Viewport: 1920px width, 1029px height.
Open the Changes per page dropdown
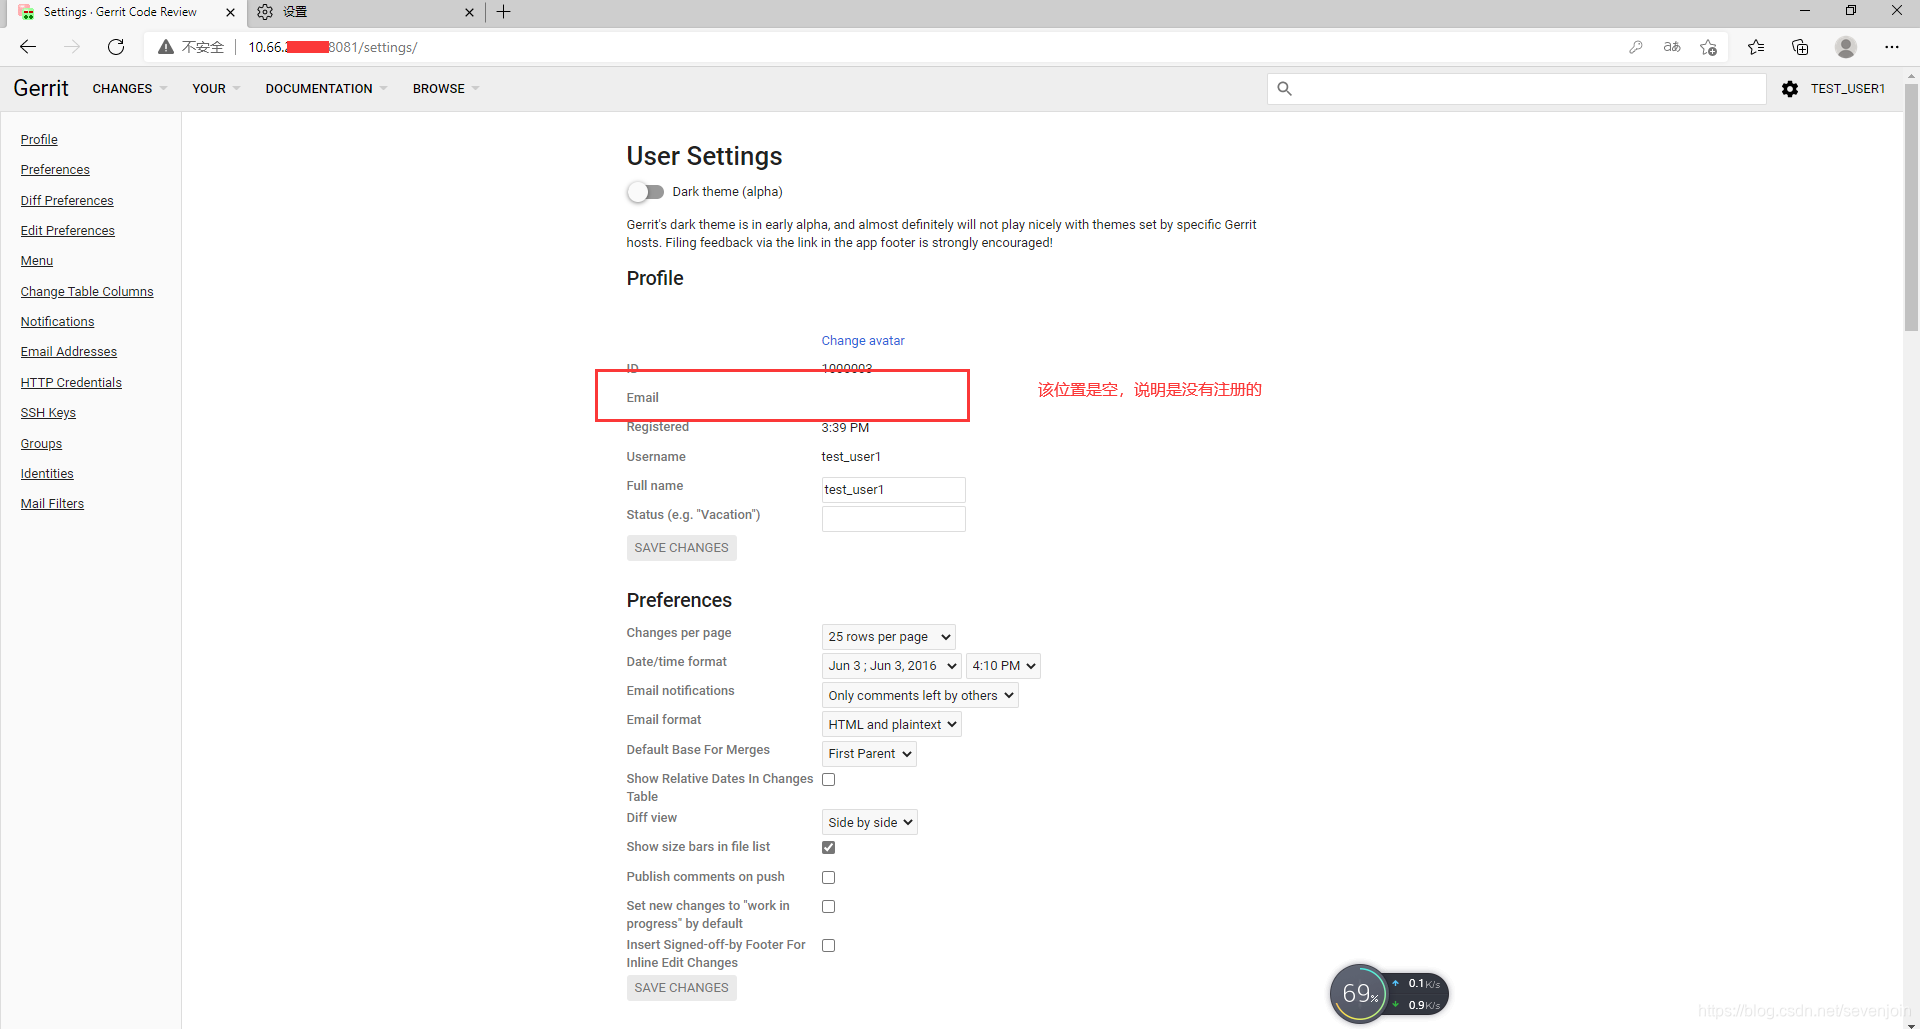(x=888, y=637)
